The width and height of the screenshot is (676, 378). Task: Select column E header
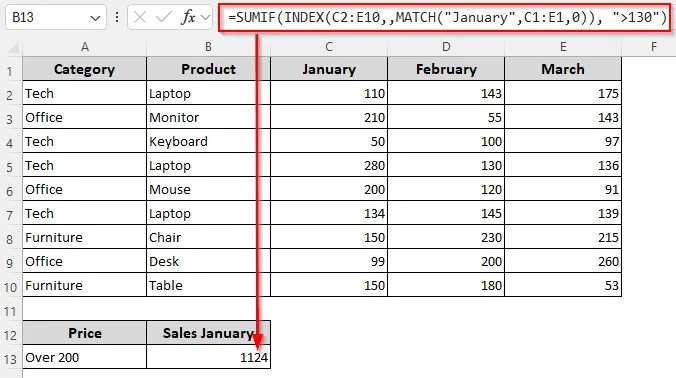point(563,47)
